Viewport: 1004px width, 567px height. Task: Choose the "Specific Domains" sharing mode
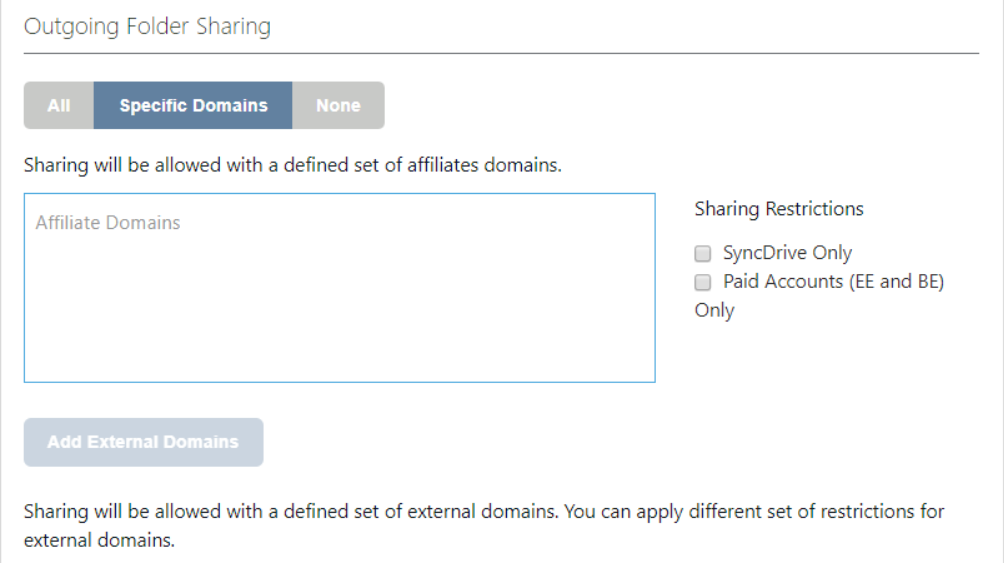193,105
